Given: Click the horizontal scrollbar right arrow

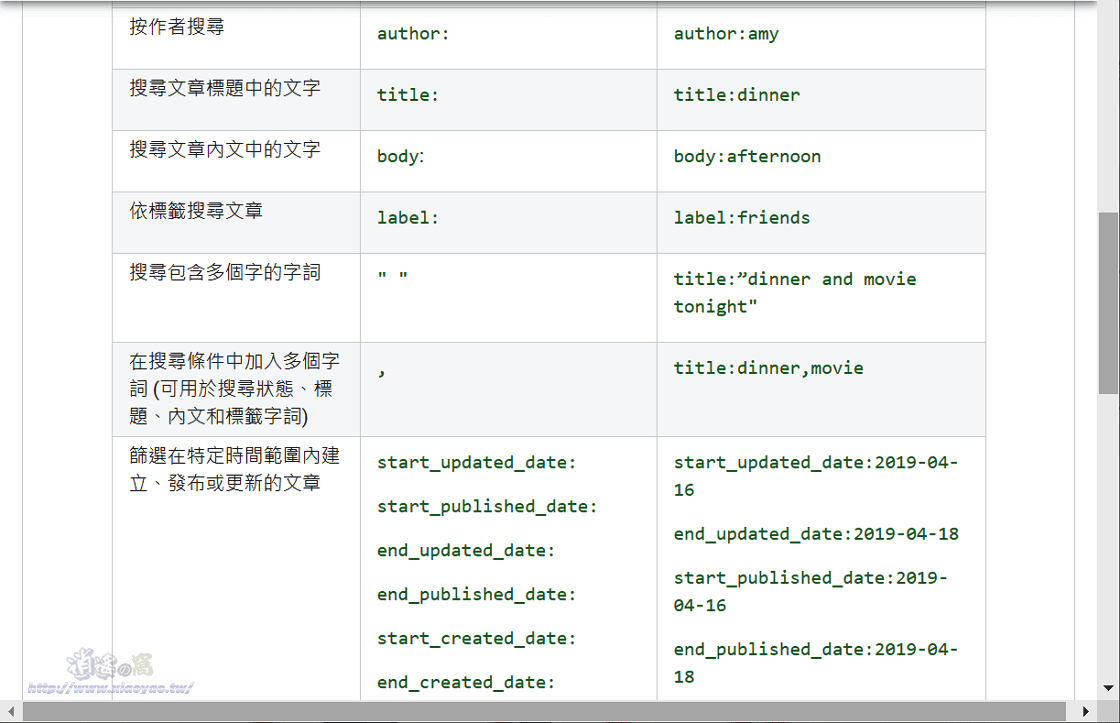Looking at the screenshot, I should tap(1086, 712).
